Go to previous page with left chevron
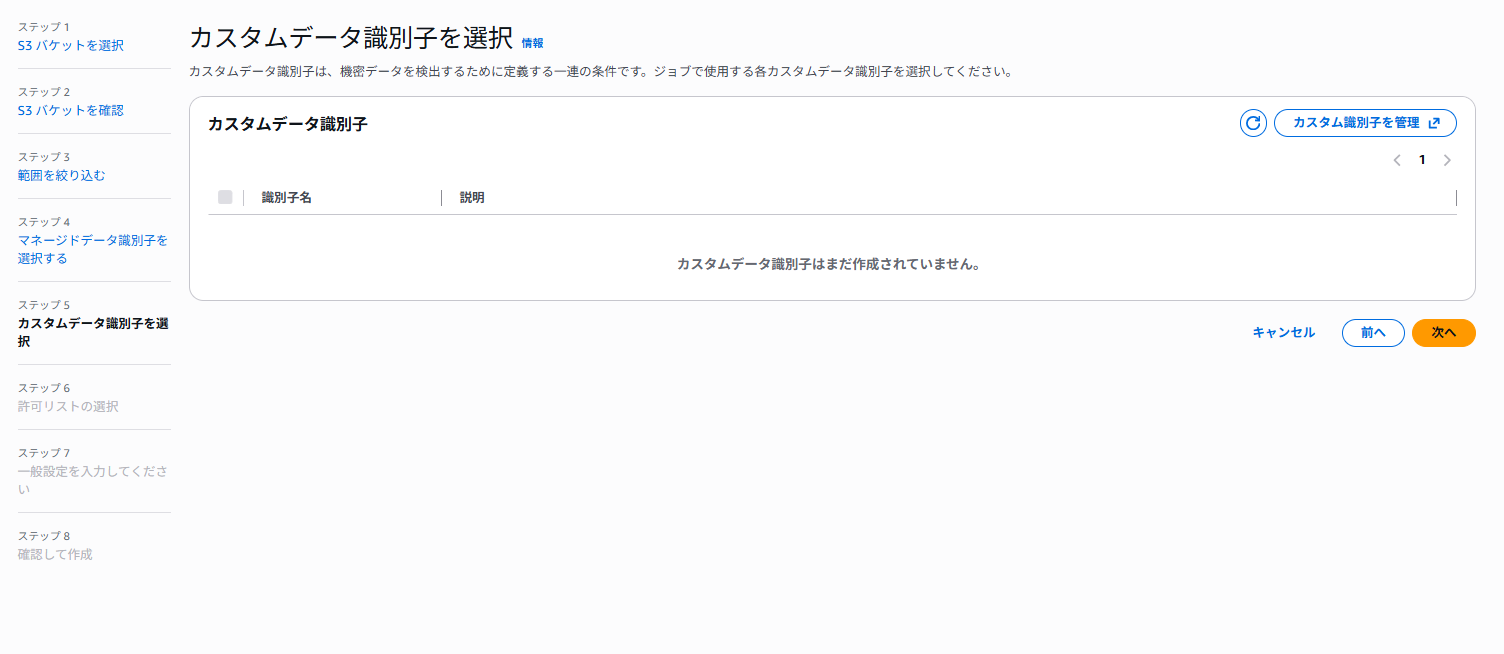The image size is (1504, 654). [1397, 160]
